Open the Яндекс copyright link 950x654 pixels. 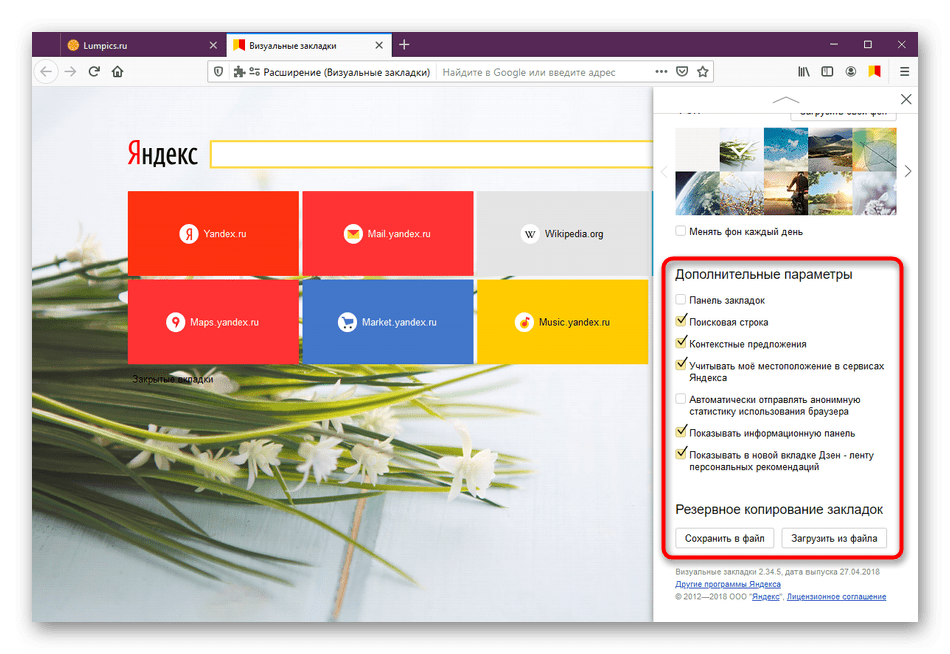coord(766,597)
